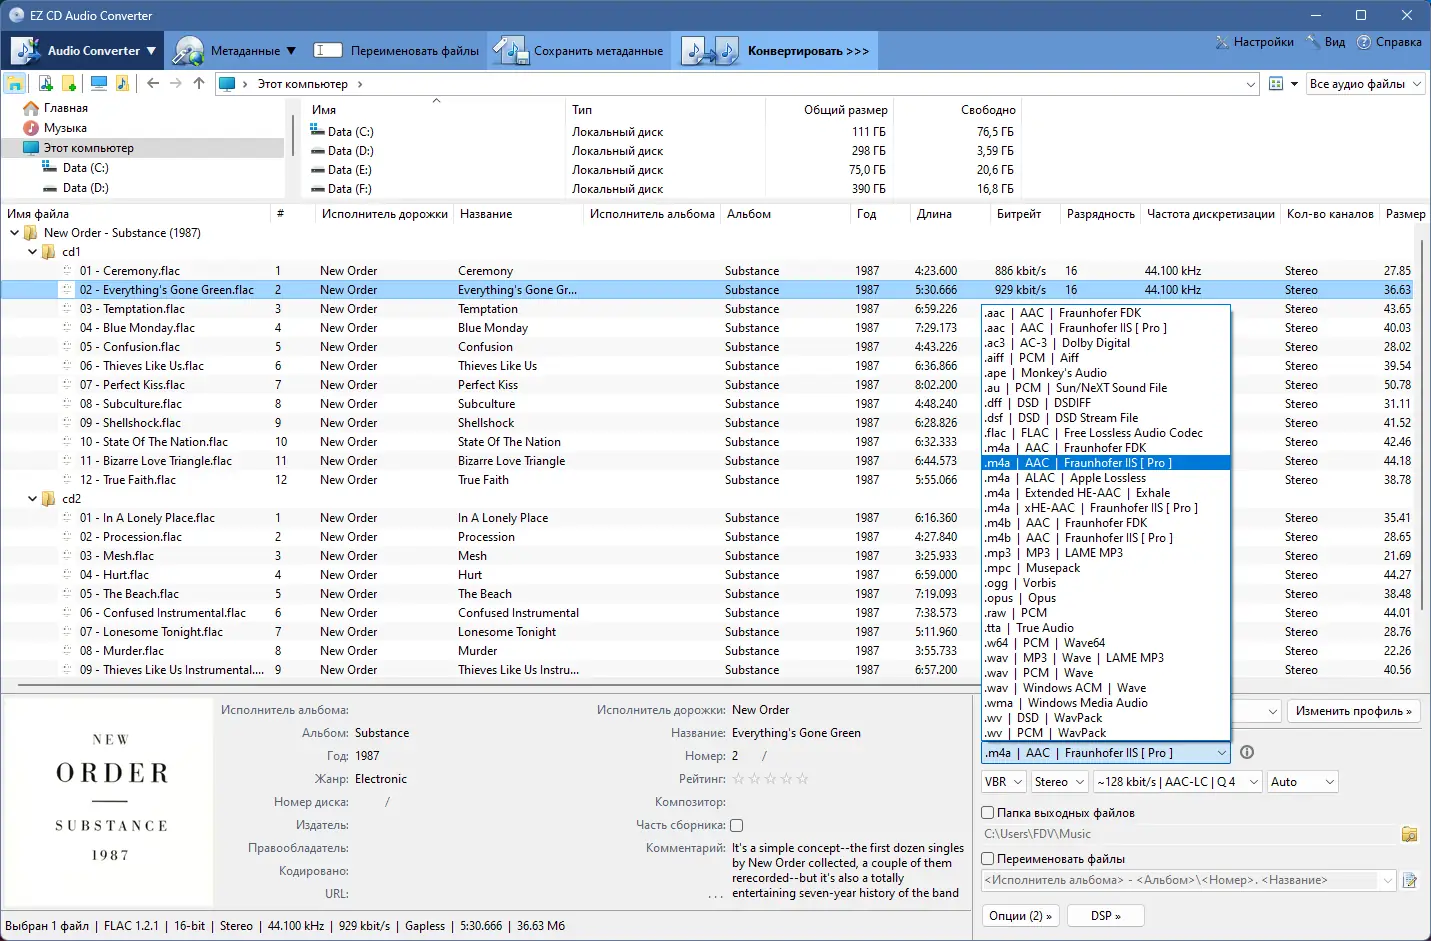Viewport: 1431px width, 941px height.
Task: Choose .m4a | ALAC | Apple Lossless
Action: point(1106,478)
